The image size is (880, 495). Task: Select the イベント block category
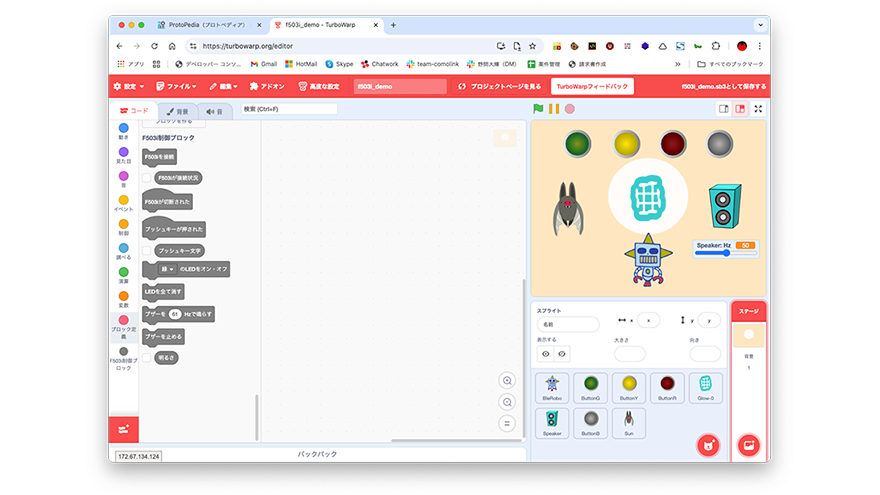coord(123,203)
